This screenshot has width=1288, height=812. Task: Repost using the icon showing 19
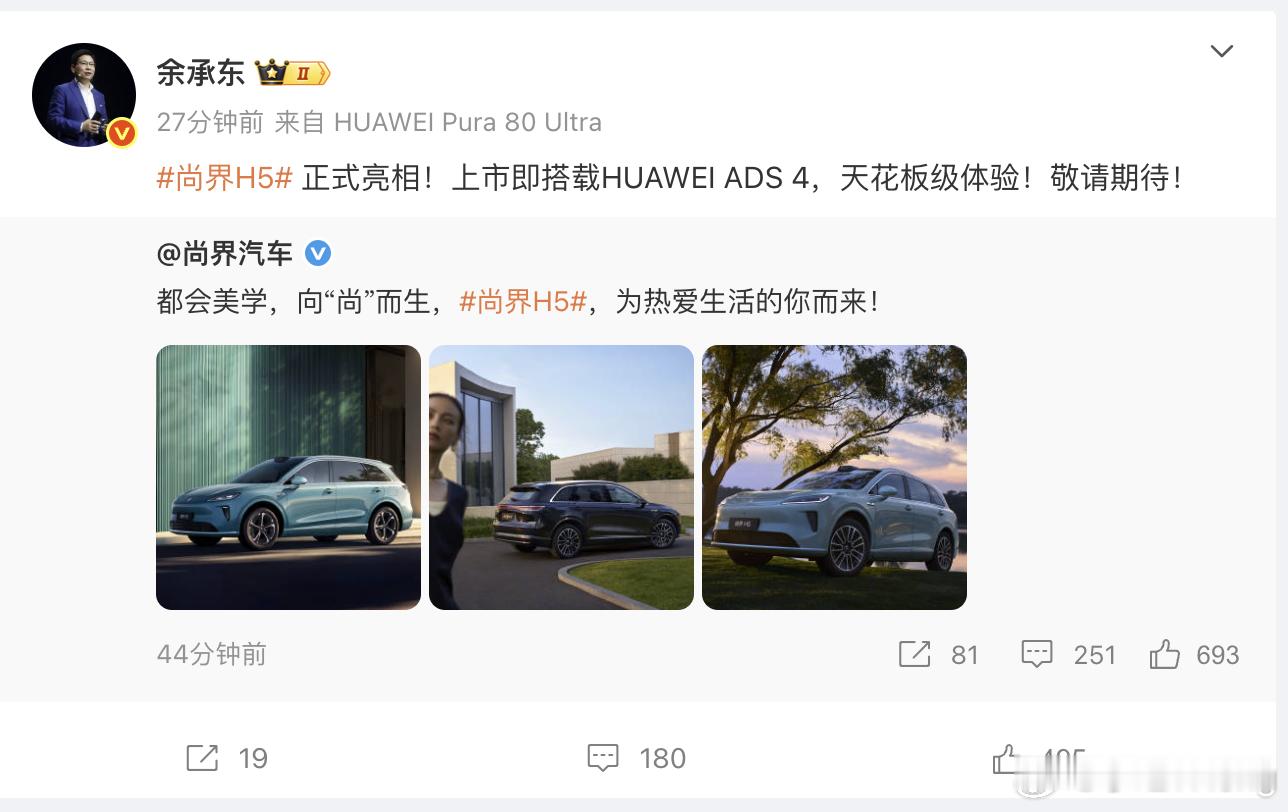pyautogui.click(x=202, y=758)
